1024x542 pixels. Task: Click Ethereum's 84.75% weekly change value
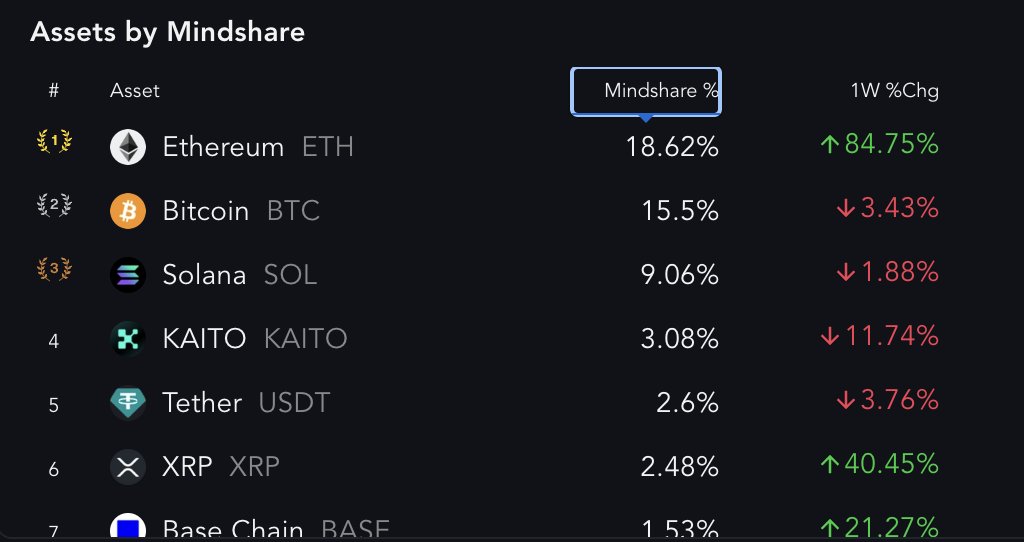pos(880,144)
